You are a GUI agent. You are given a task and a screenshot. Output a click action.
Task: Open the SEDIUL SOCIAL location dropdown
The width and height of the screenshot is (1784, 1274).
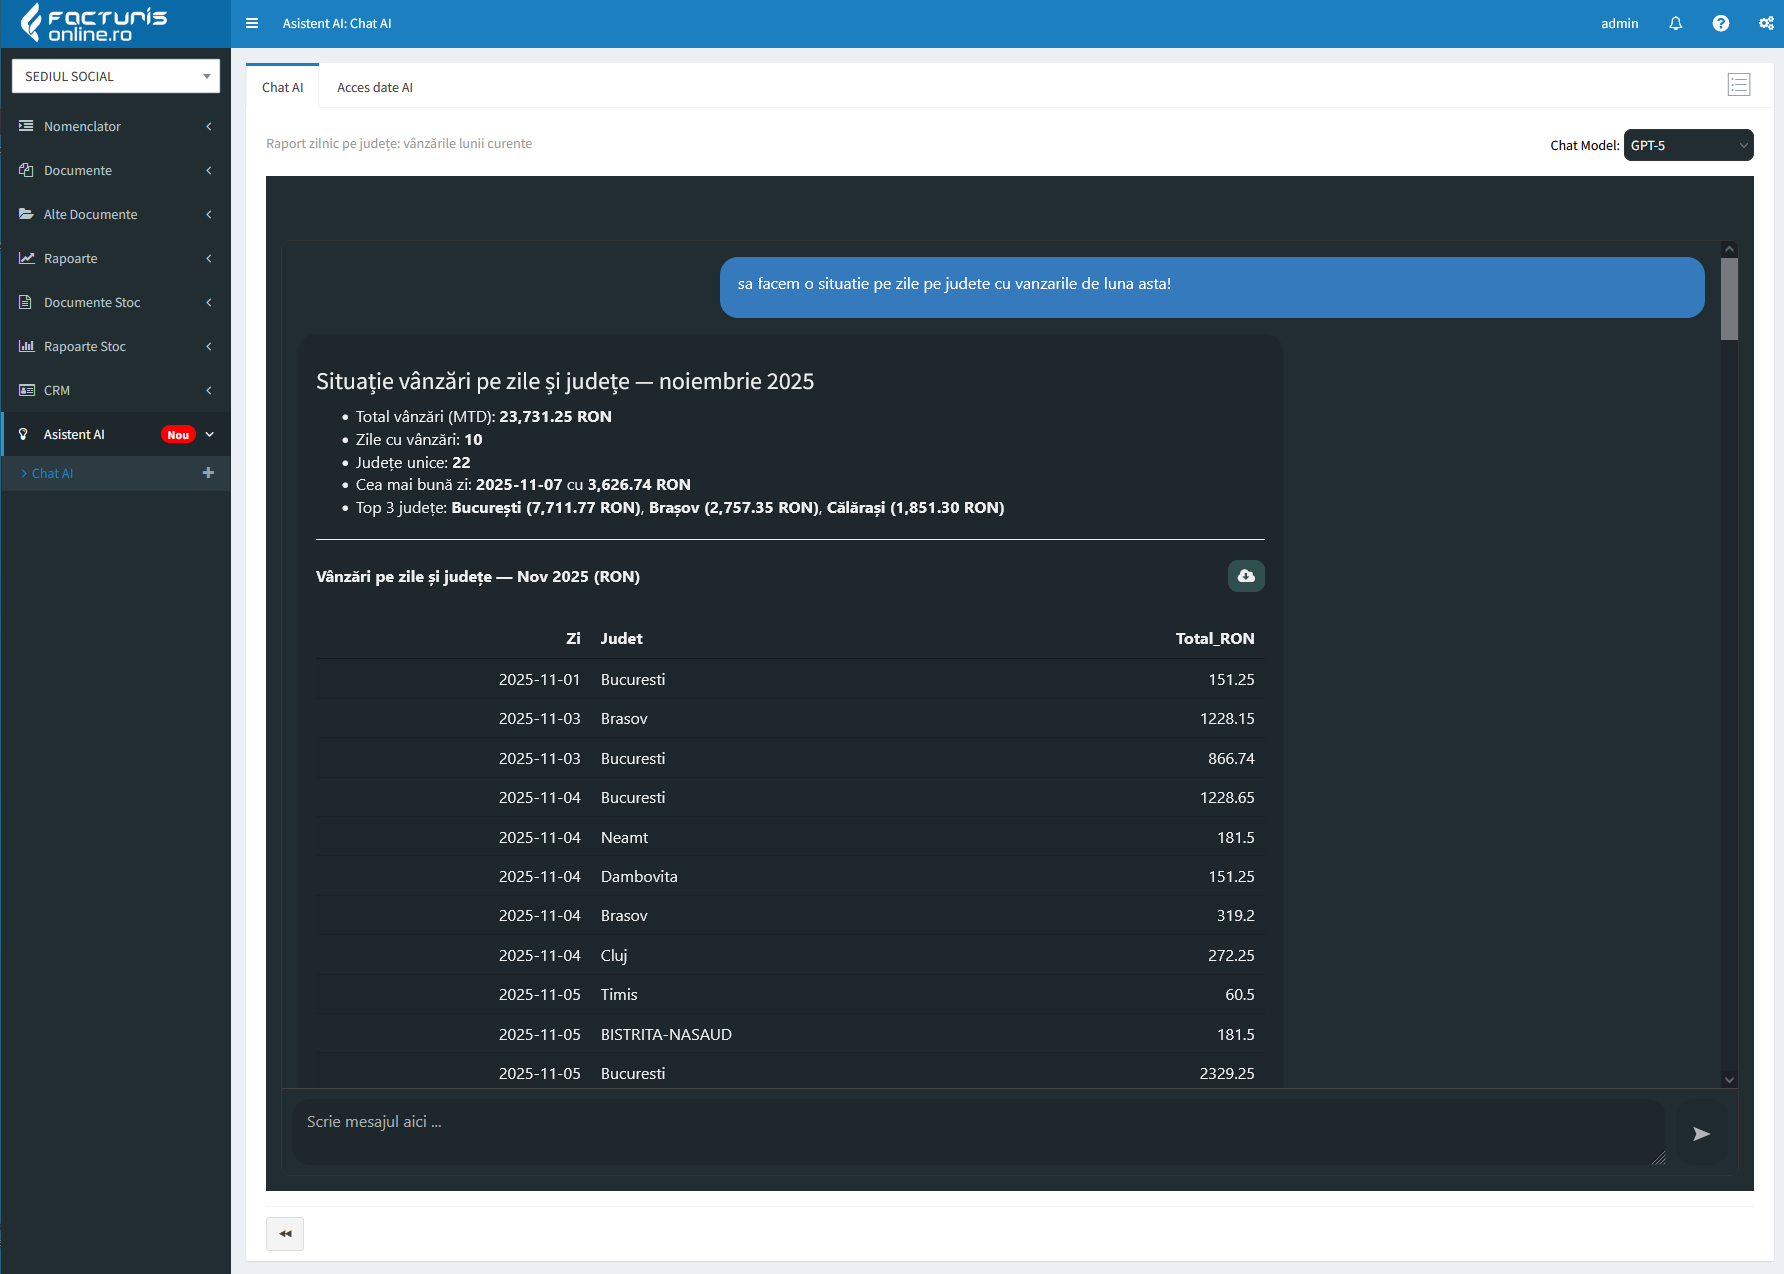(x=116, y=76)
